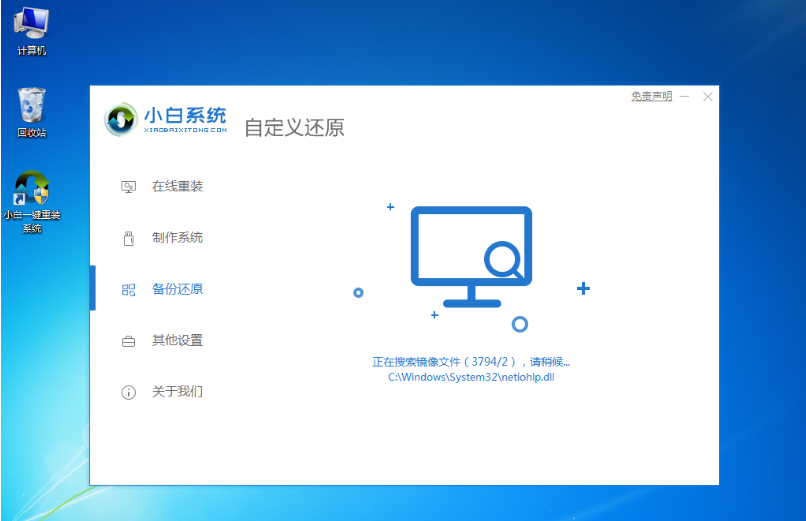Click the large monitor search illustration
806x521 pixels.
pos(471,257)
